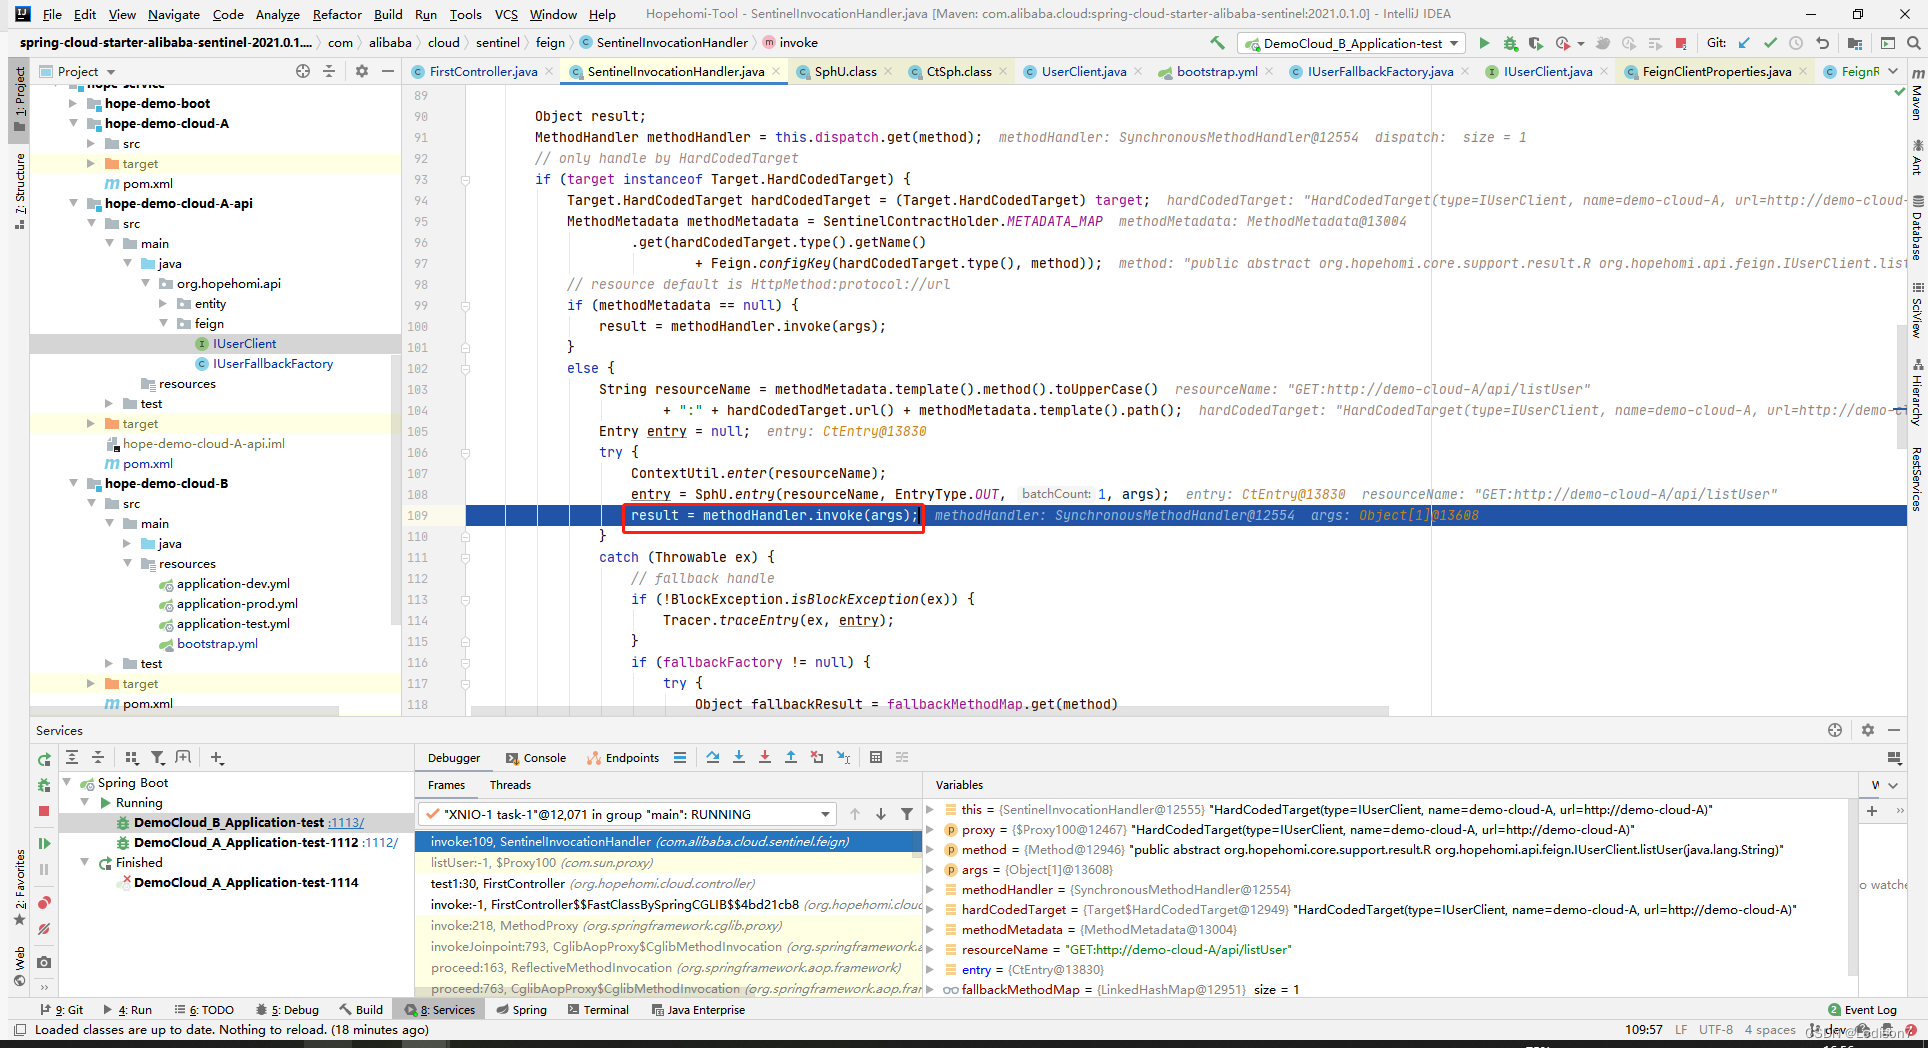Viewport: 1928px width, 1048px height.
Task: Run DemoCloud_B_Application-test with the green play icon
Action: (x=1484, y=43)
